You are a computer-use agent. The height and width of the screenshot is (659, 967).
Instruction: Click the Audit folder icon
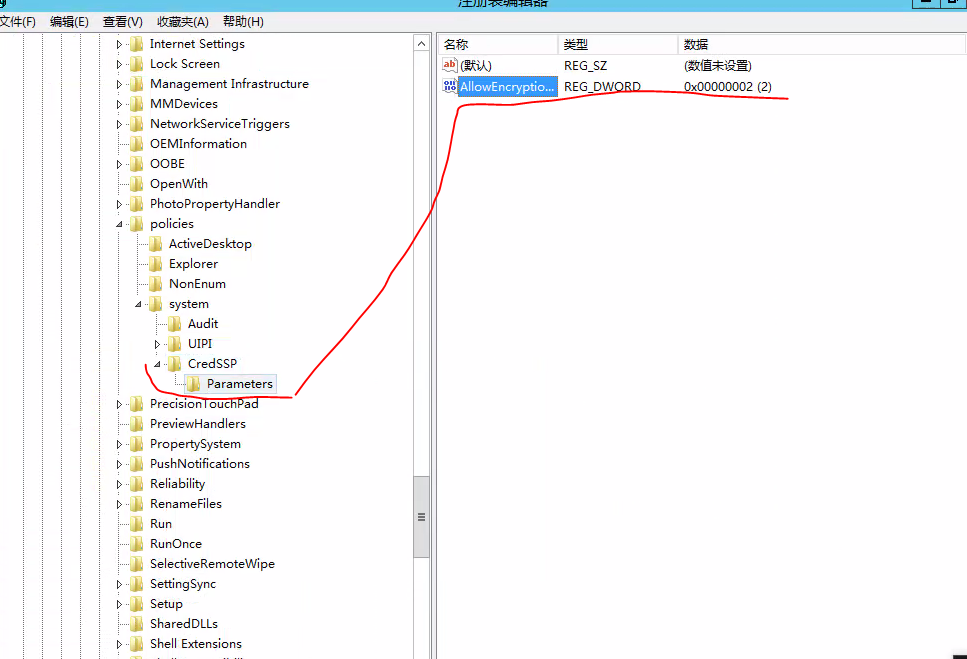pos(175,324)
